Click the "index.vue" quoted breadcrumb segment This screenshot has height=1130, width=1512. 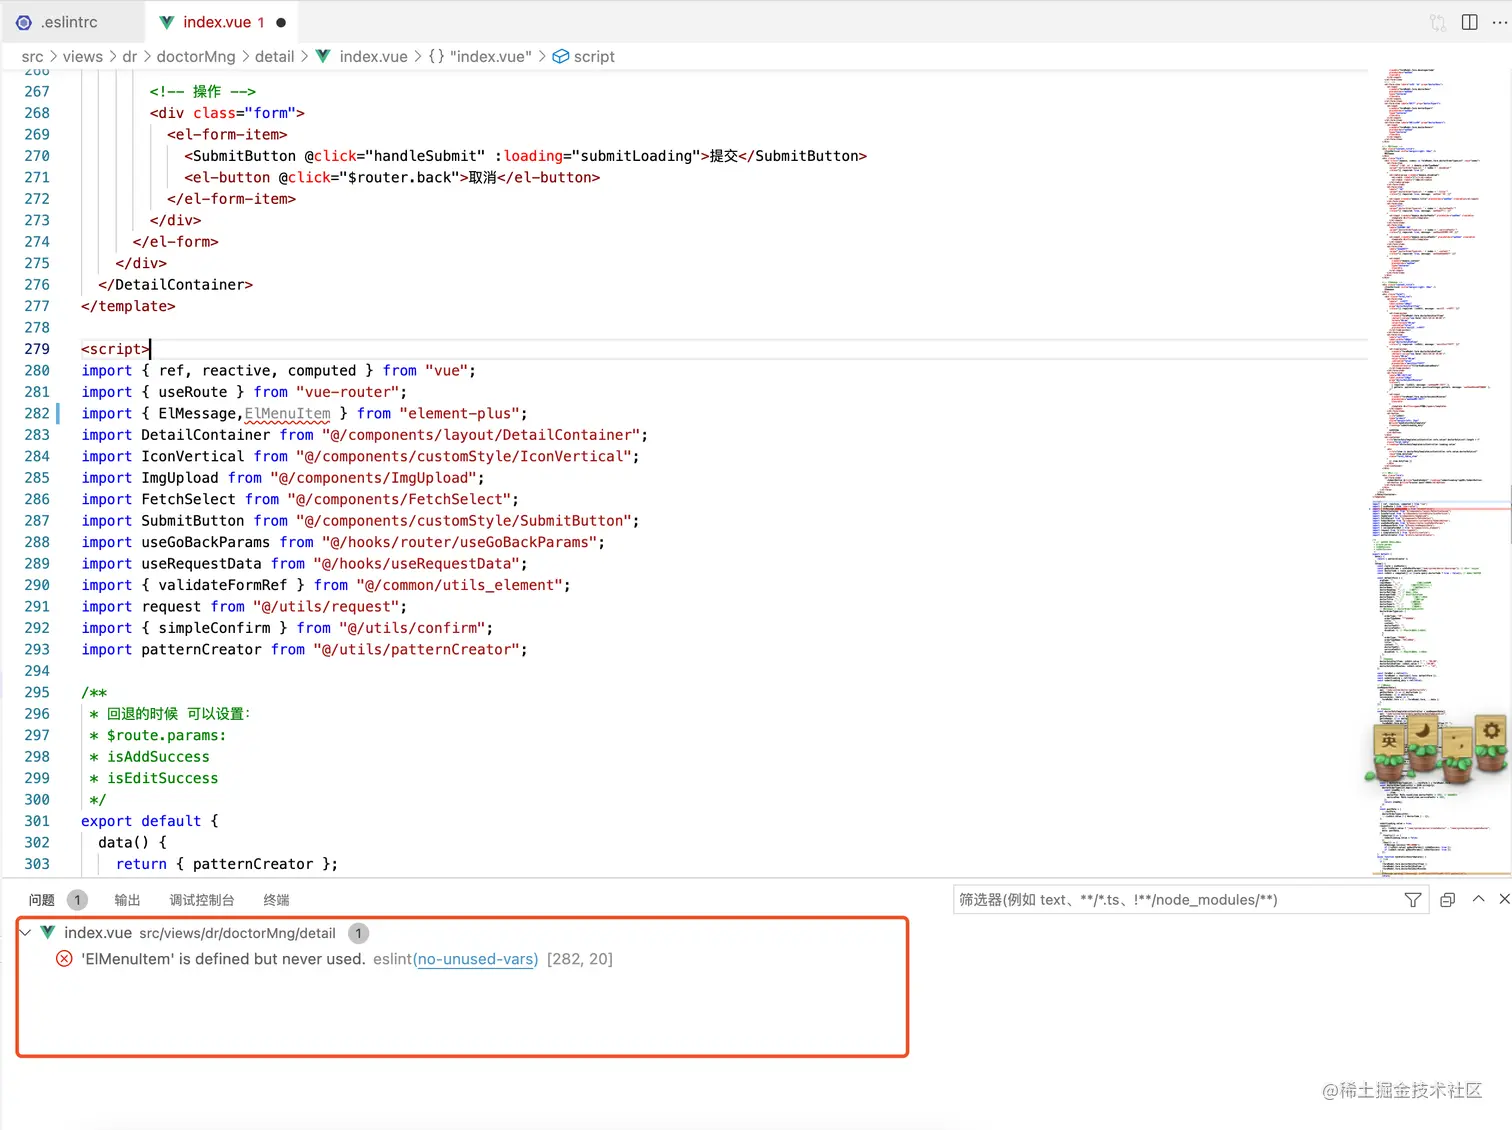(491, 57)
